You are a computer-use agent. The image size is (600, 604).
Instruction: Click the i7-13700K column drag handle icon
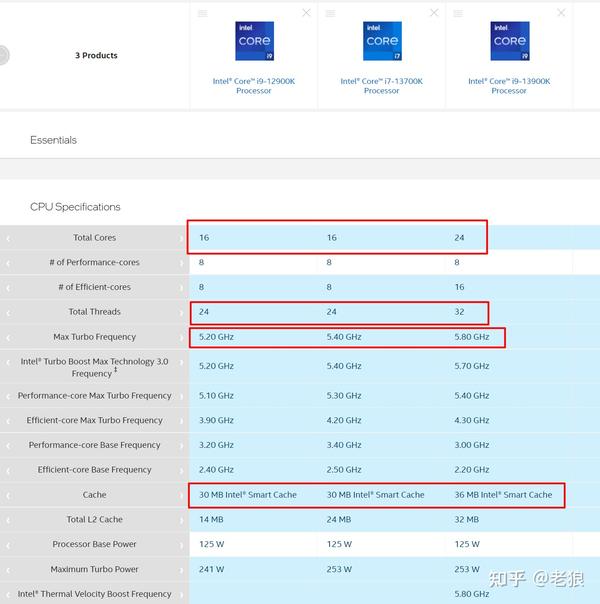pyautogui.click(x=330, y=13)
